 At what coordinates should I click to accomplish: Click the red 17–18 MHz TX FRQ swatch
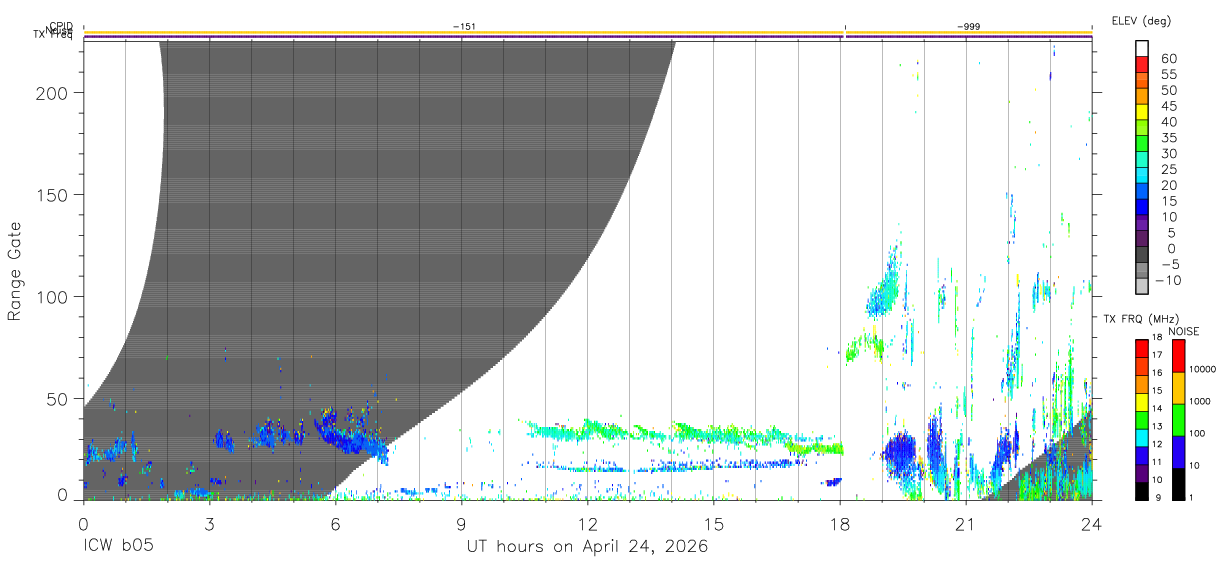1141,349
